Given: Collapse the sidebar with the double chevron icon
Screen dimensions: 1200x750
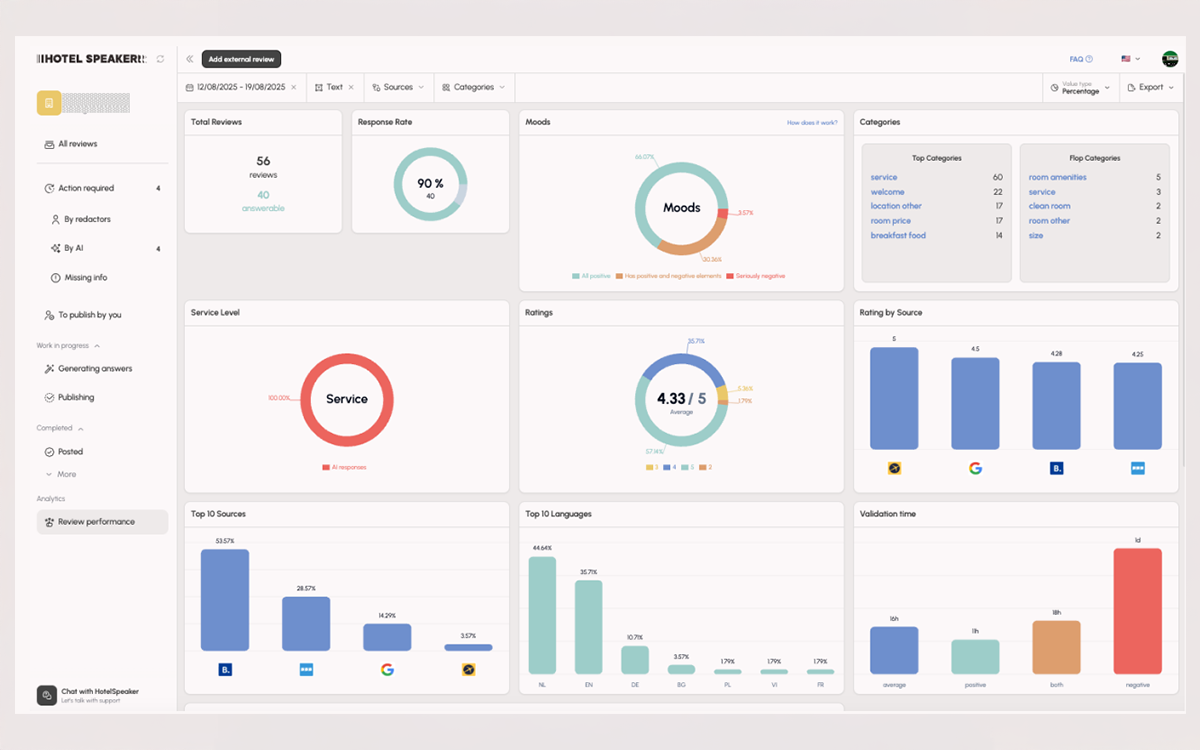Looking at the screenshot, I should coord(190,59).
